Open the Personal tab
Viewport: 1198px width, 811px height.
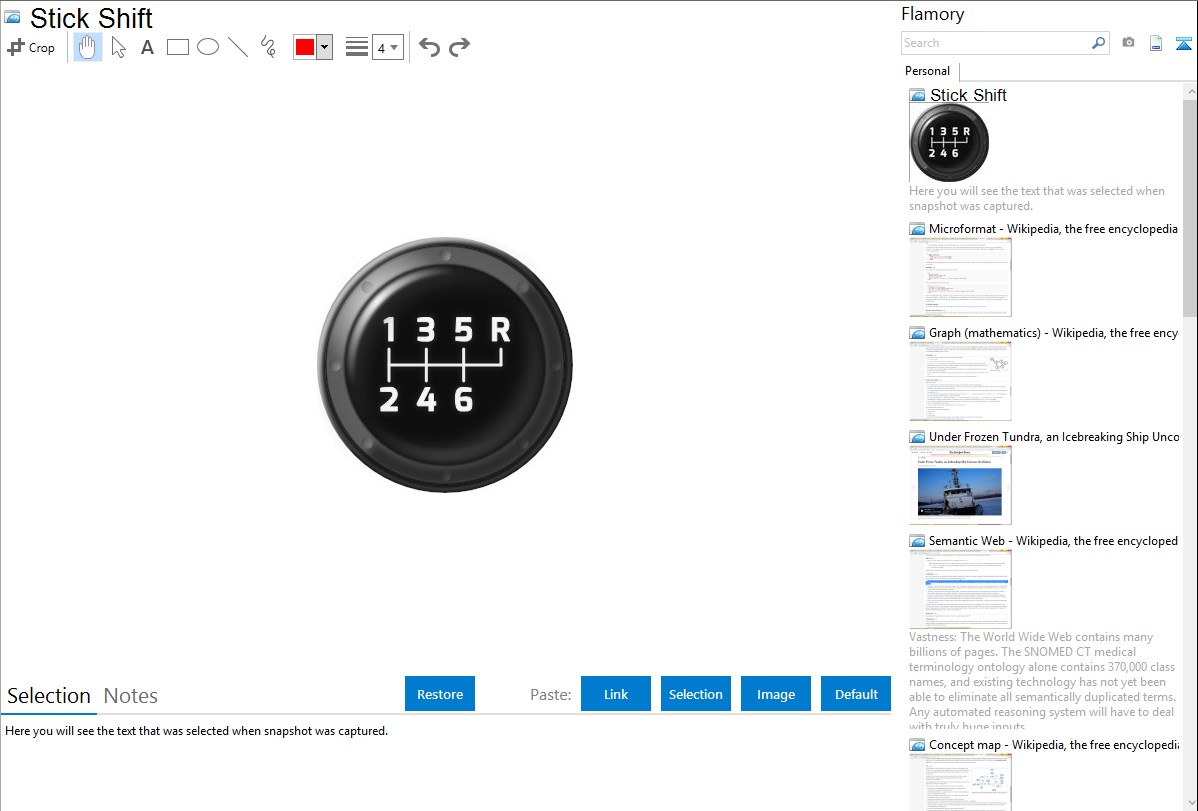[x=928, y=70]
